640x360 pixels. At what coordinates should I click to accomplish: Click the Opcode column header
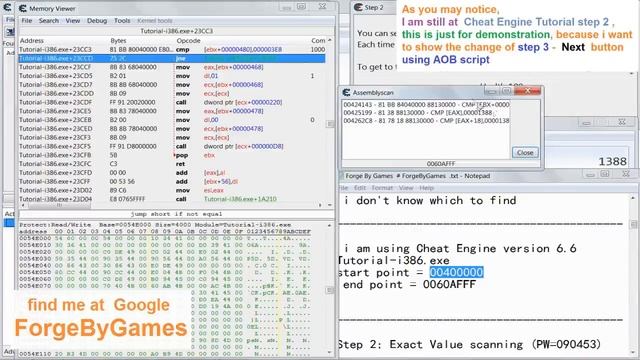click(x=188, y=41)
